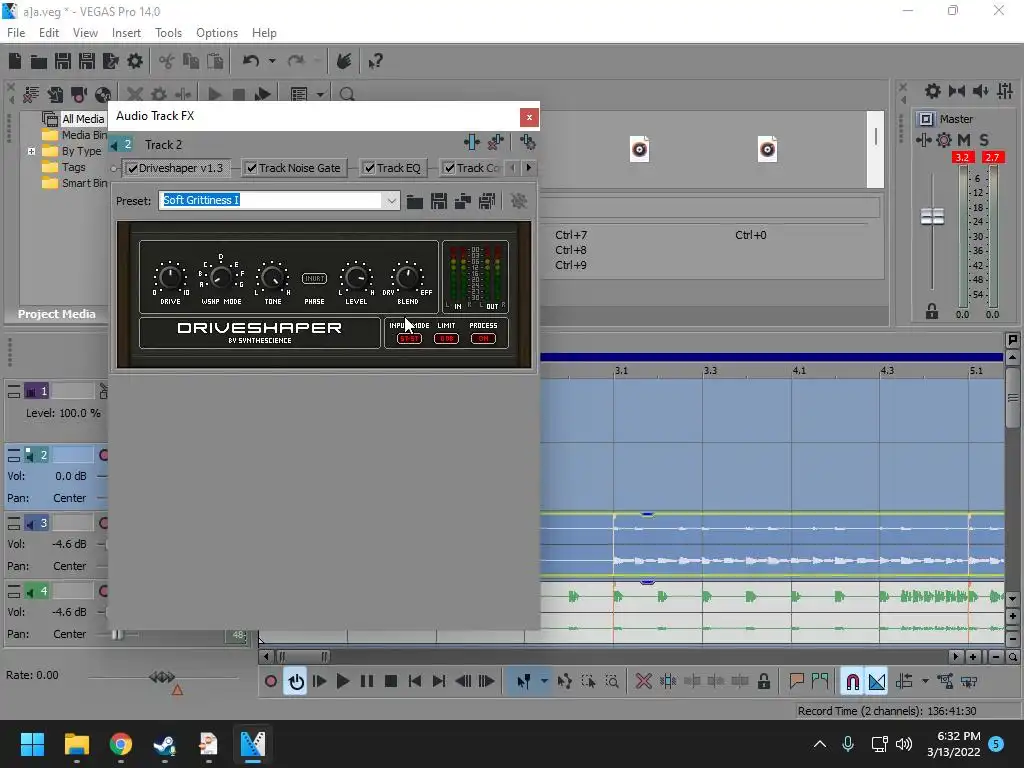Click the Undo arrow in the toolbar
Screen dimensions: 1024x768
click(250, 61)
